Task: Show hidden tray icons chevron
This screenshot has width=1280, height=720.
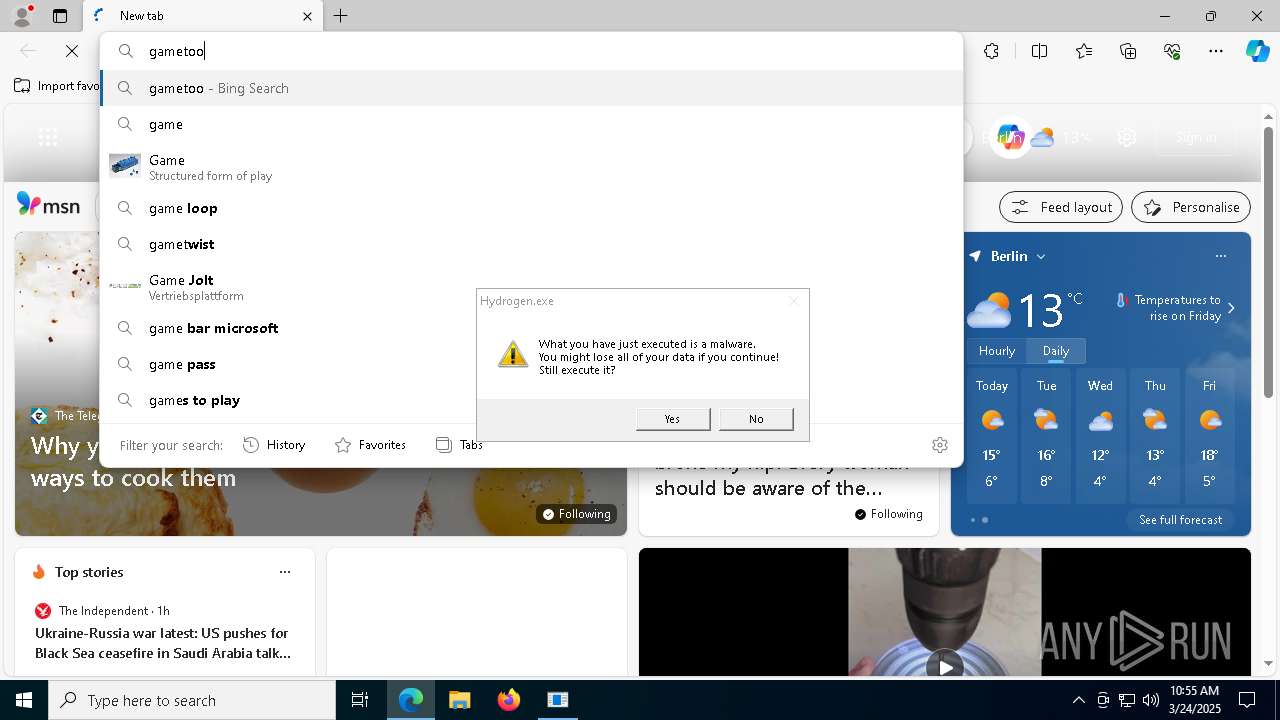Action: pos(1078,700)
